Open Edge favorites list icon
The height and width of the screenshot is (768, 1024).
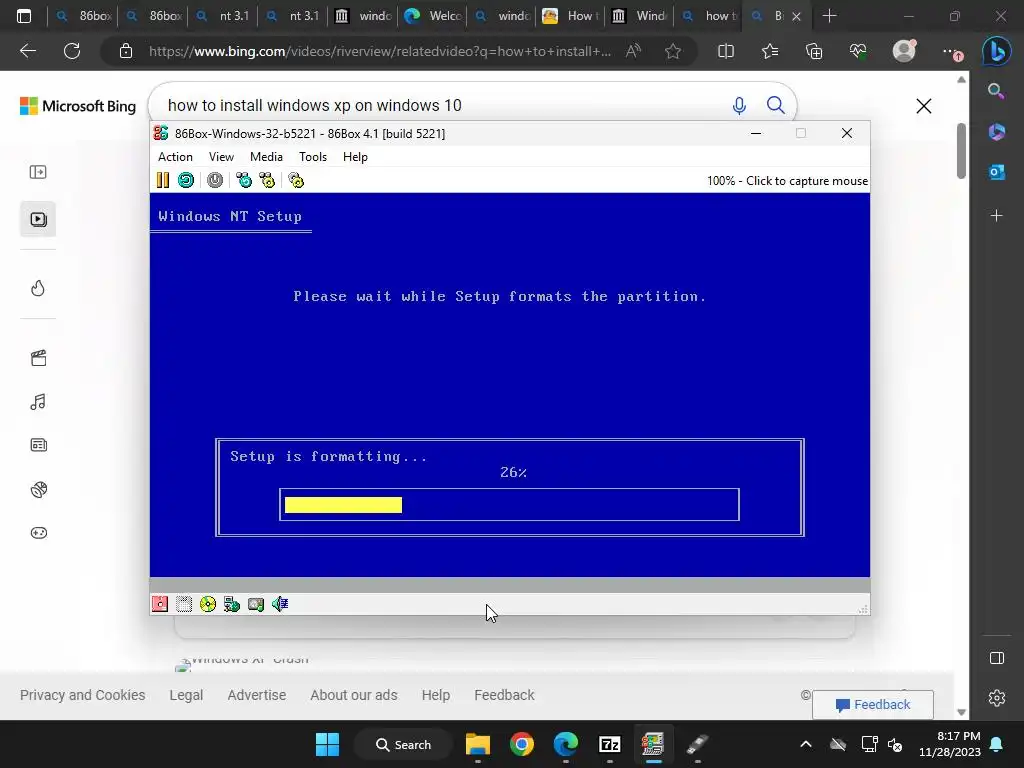770,51
